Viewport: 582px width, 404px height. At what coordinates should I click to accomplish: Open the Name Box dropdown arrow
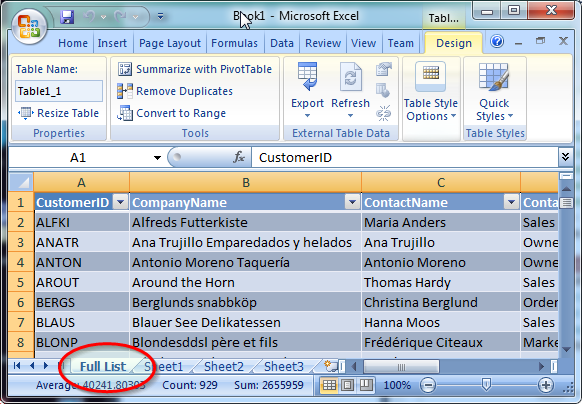point(157,158)
